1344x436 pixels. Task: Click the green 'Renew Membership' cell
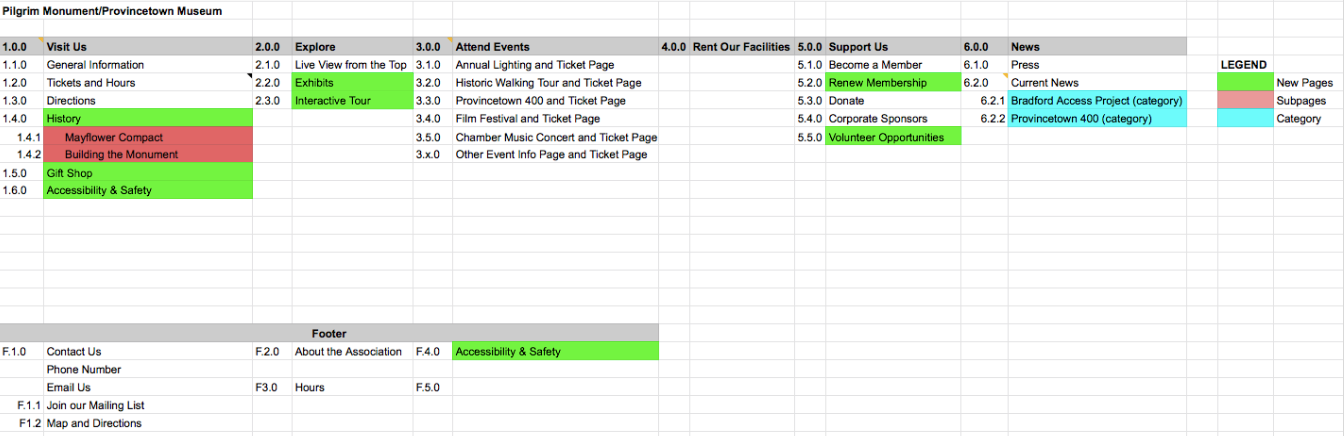893,83
